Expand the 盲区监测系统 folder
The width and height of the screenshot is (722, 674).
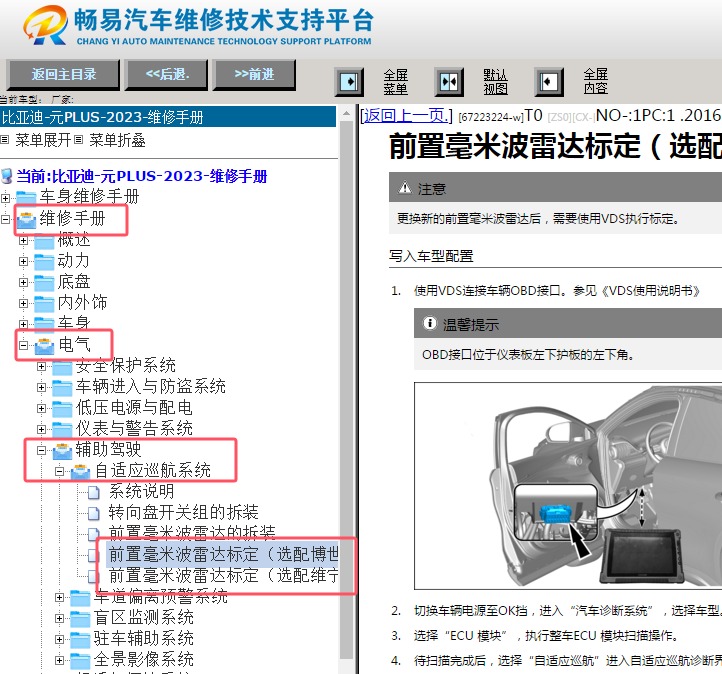pyautogui.click(x=59, y=618)
